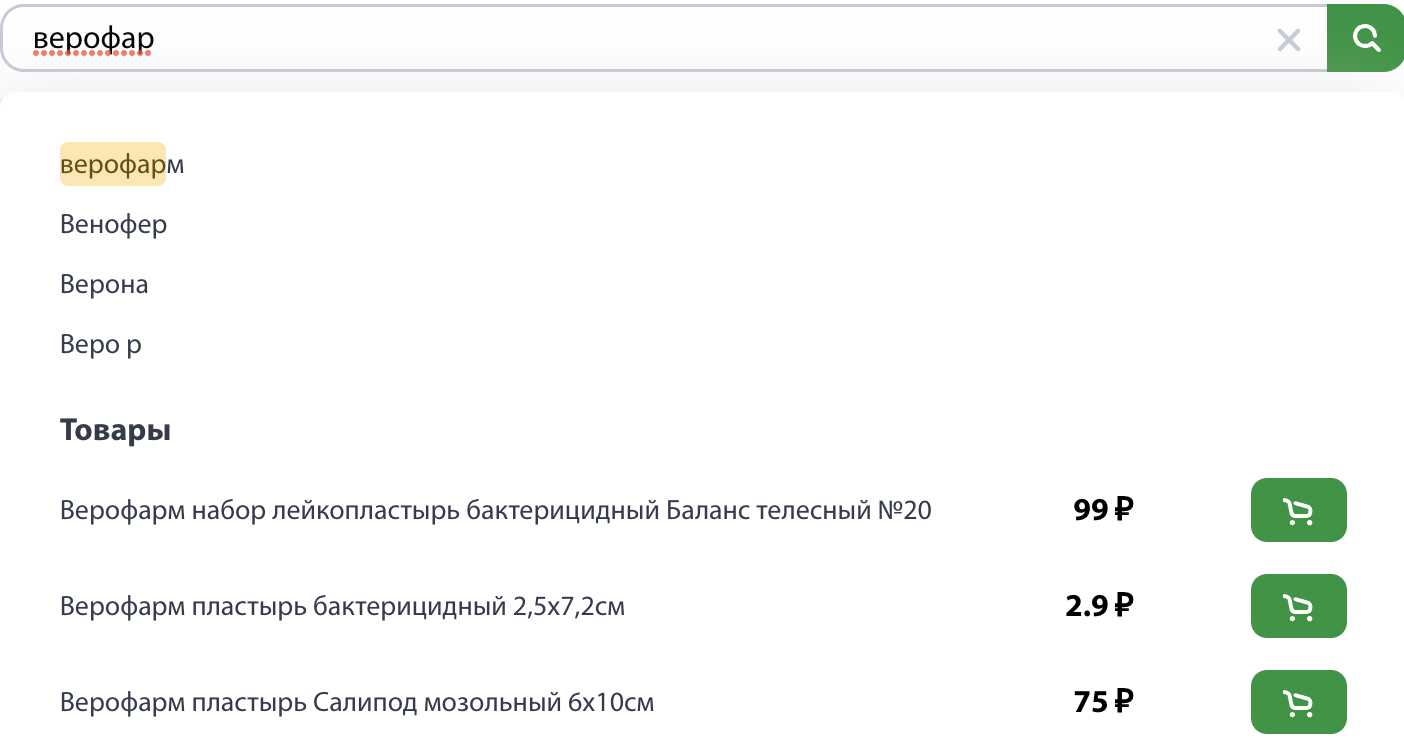Click the '№20' at end of first product name
This screenshot has height=752, width=1404.
(x=904, y=511)
